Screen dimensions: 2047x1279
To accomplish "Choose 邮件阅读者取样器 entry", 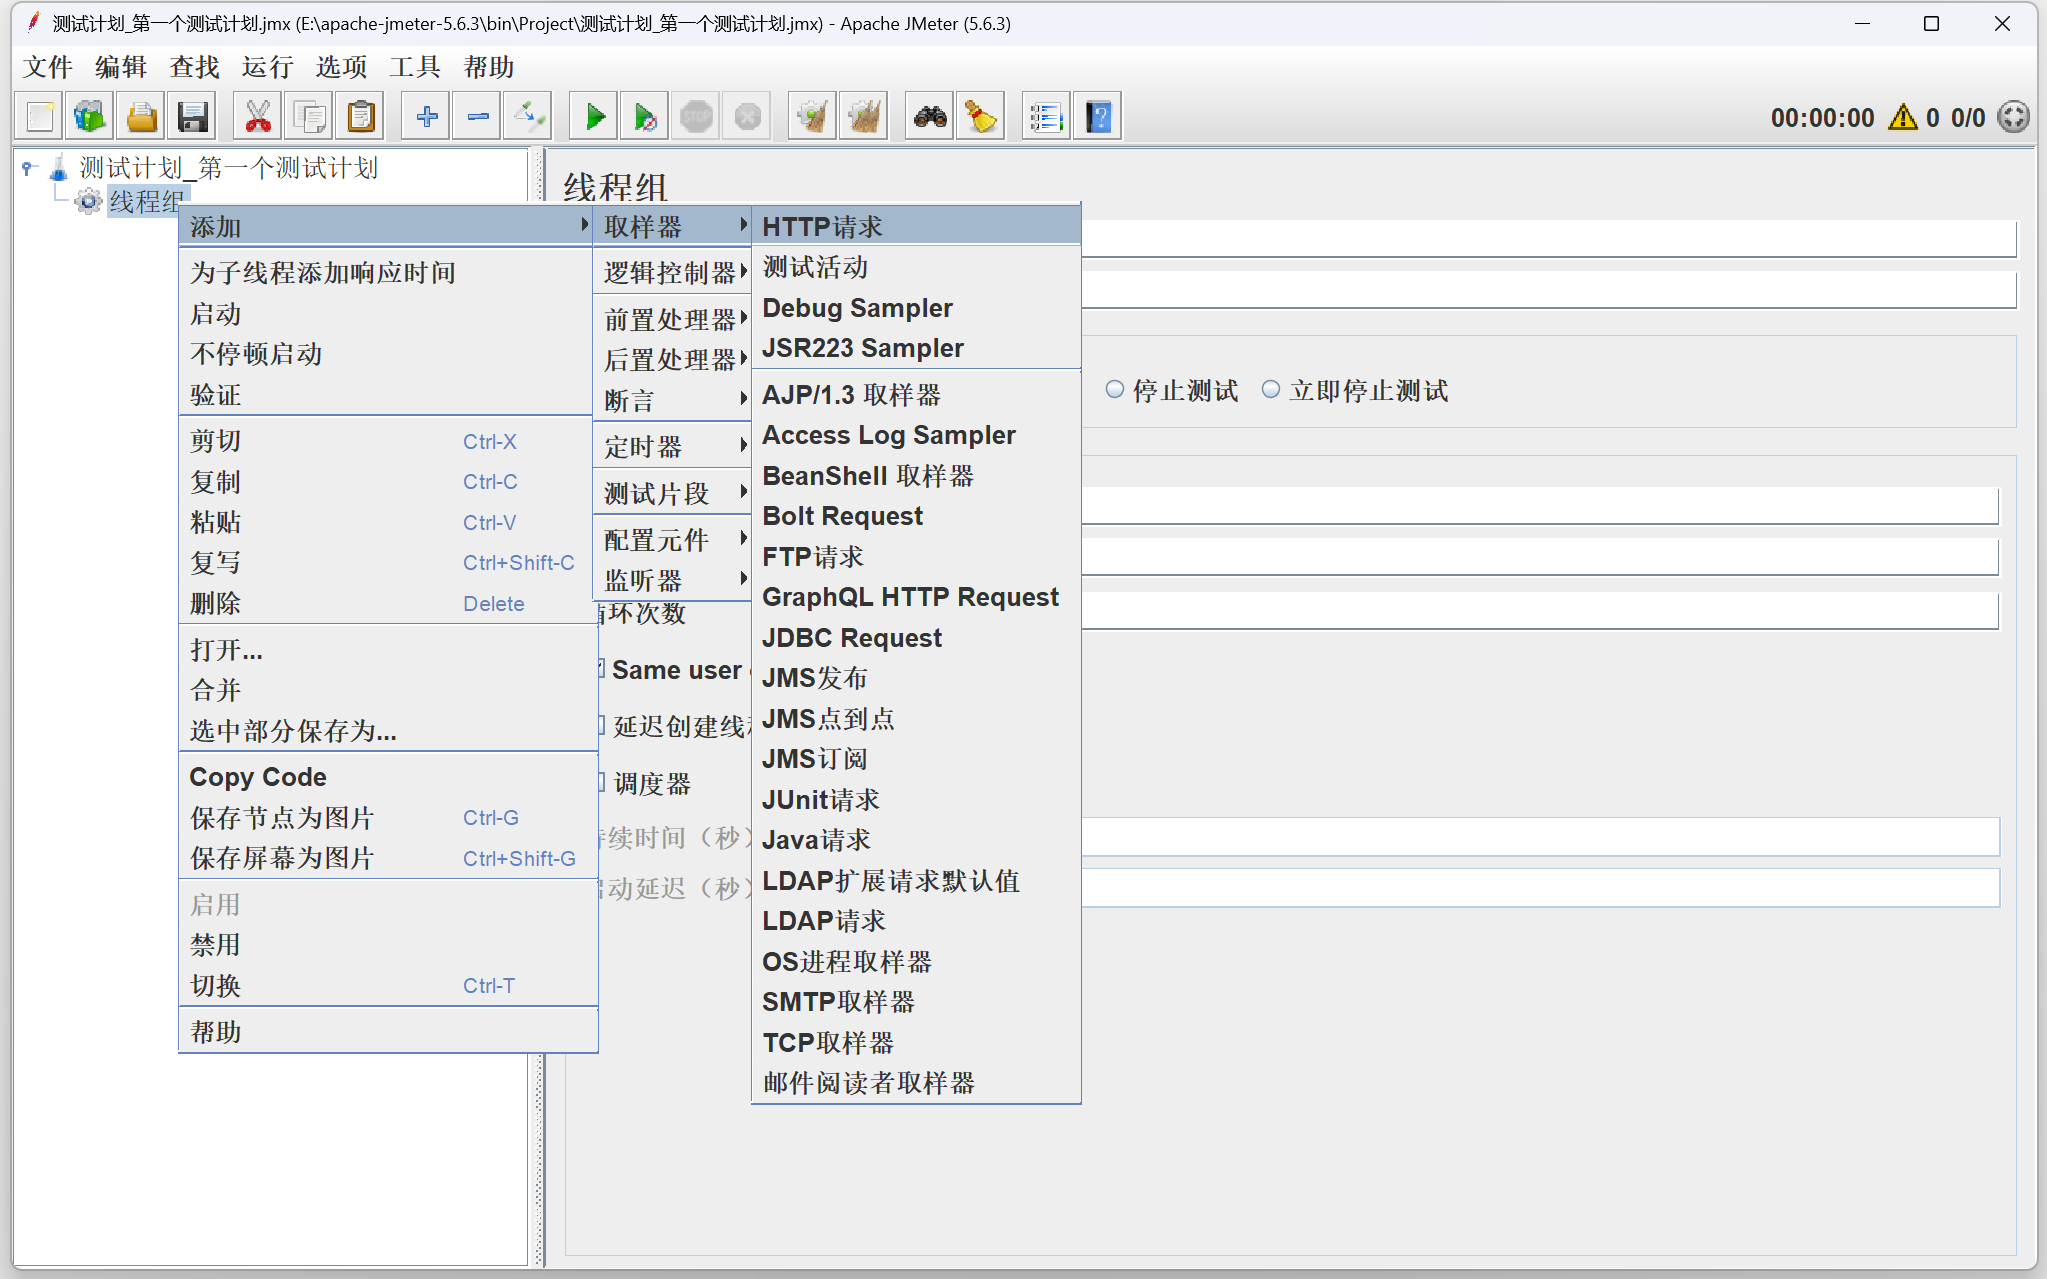I will (x=916, y=1082).
